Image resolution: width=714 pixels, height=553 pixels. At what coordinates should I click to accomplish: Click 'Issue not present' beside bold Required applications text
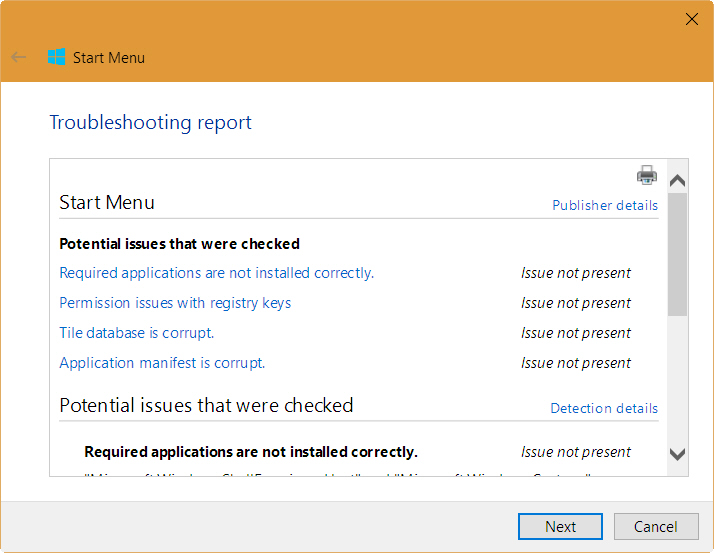point(576,452)
